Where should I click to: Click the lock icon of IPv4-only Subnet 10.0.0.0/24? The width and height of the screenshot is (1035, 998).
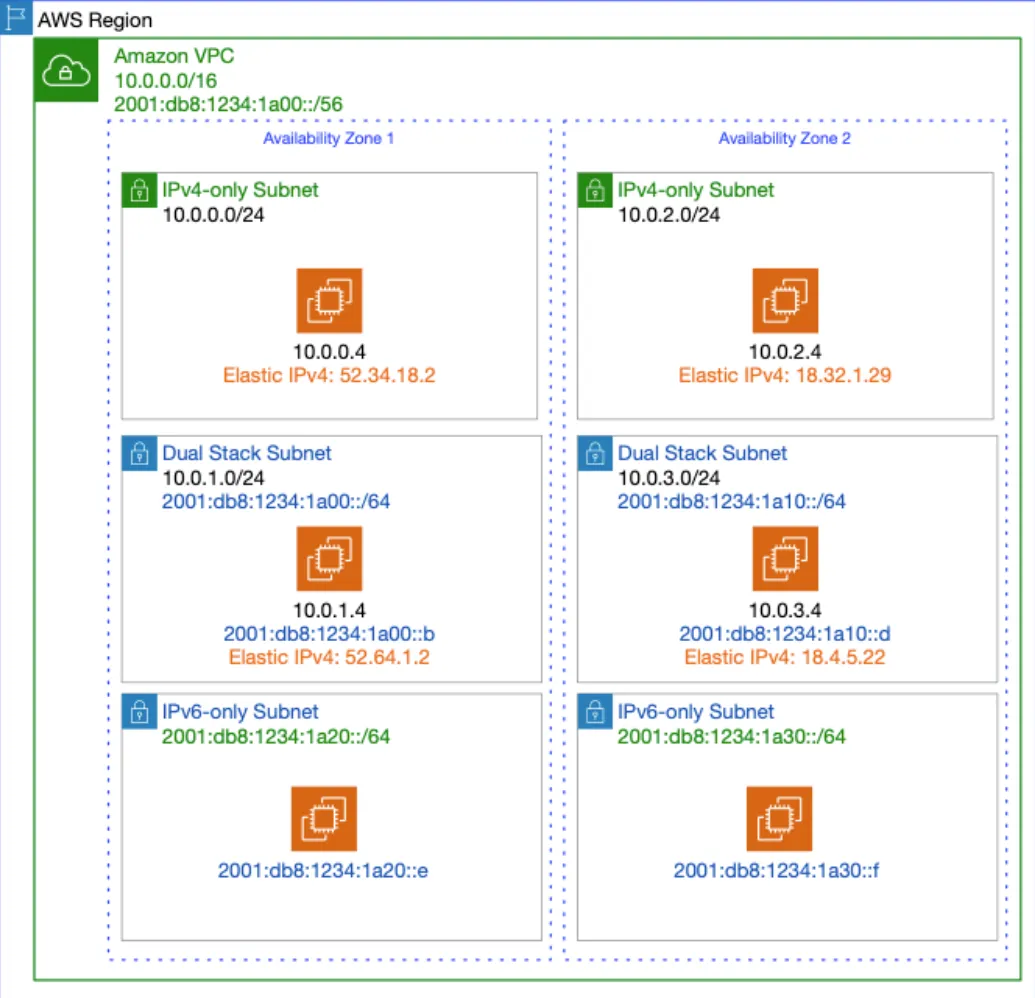pos(139,190)
